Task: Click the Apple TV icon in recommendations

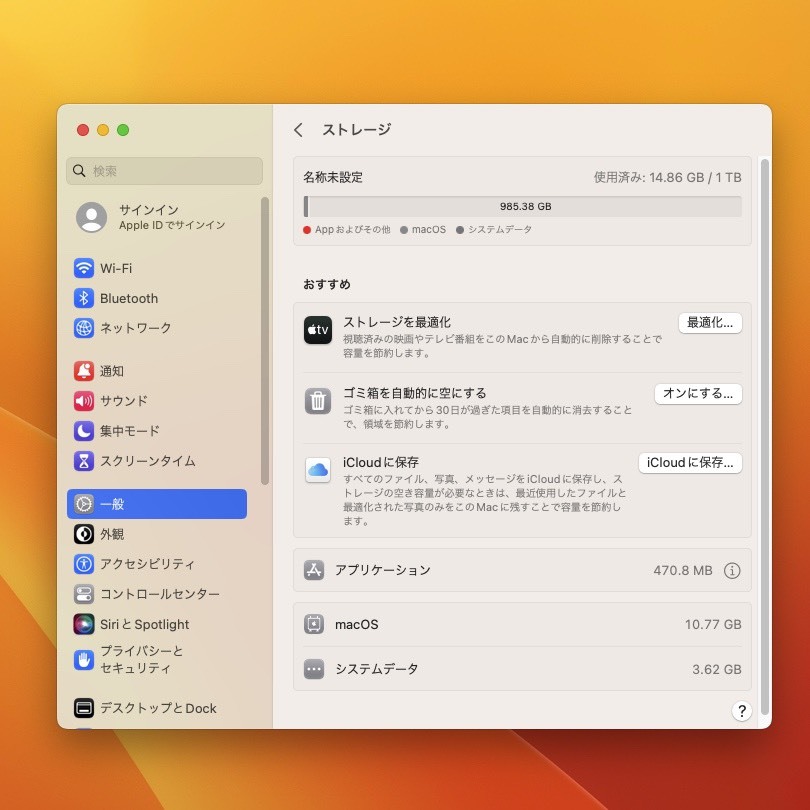Action: [318, 330]
